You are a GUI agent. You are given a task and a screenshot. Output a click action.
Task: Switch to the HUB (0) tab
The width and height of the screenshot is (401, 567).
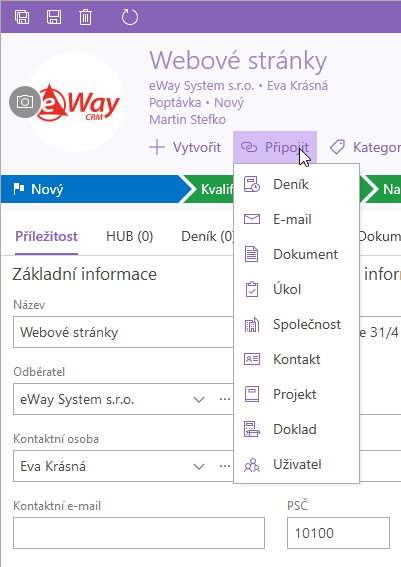coord(129,236)
